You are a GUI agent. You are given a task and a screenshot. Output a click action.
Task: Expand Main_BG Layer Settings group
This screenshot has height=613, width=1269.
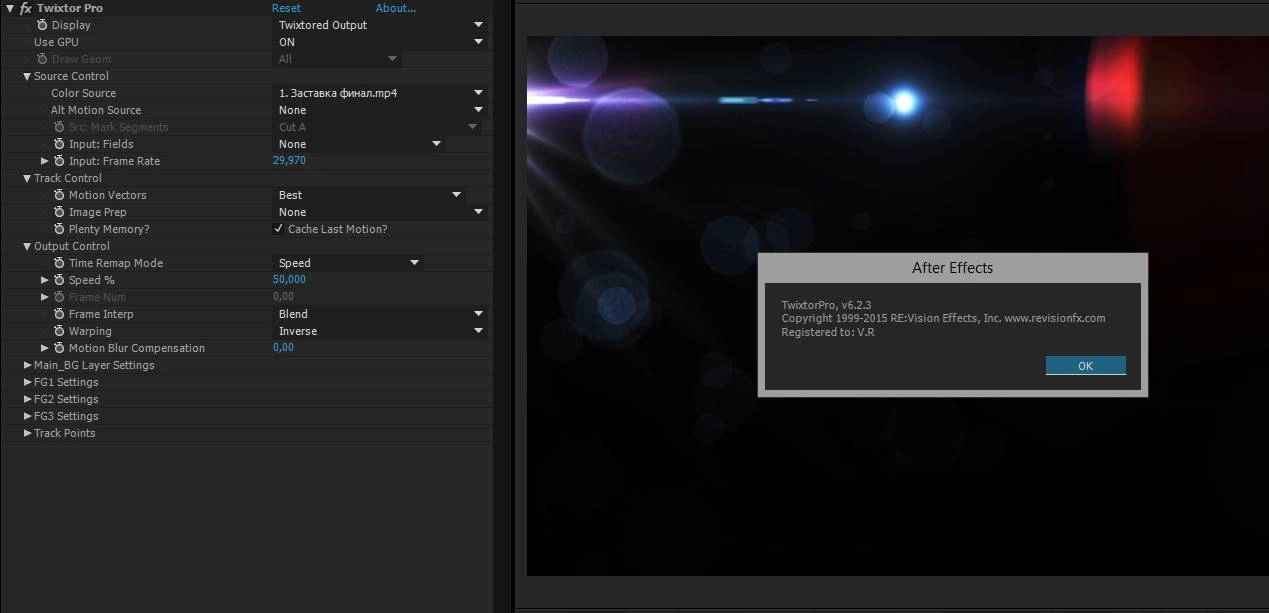click(27, 365)
